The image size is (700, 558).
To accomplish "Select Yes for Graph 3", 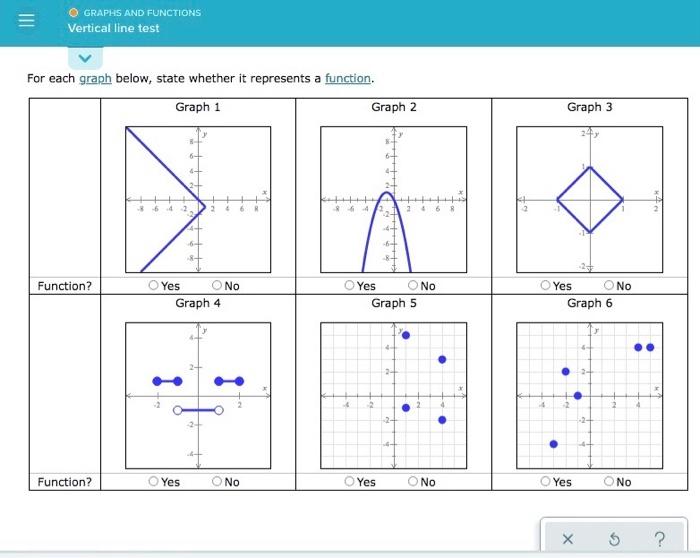I will pyautogui.click(x=546, y=285).
